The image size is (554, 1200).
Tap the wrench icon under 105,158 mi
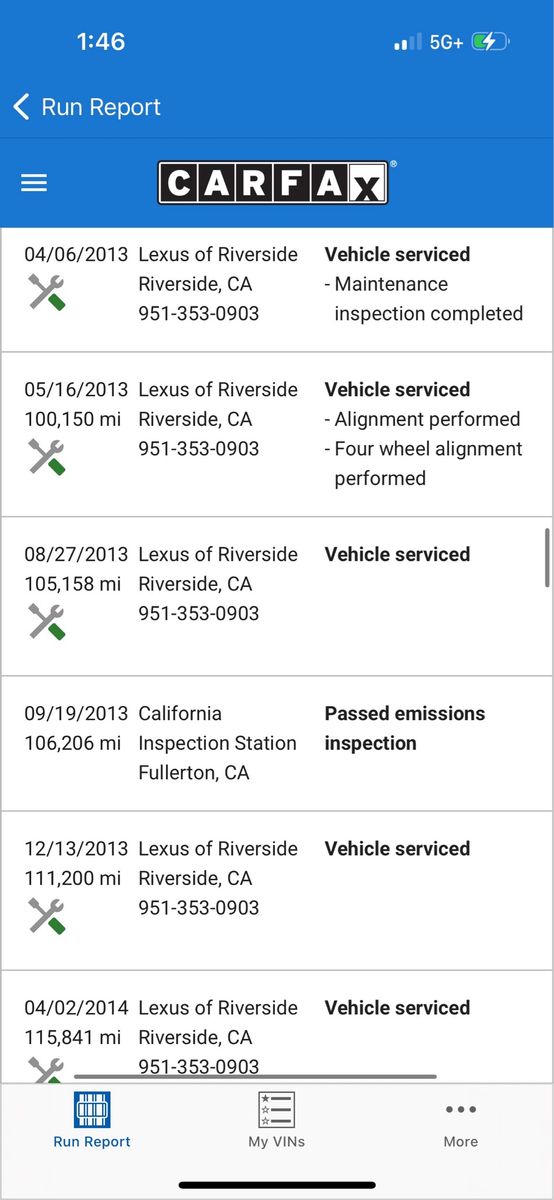[46, 621]
